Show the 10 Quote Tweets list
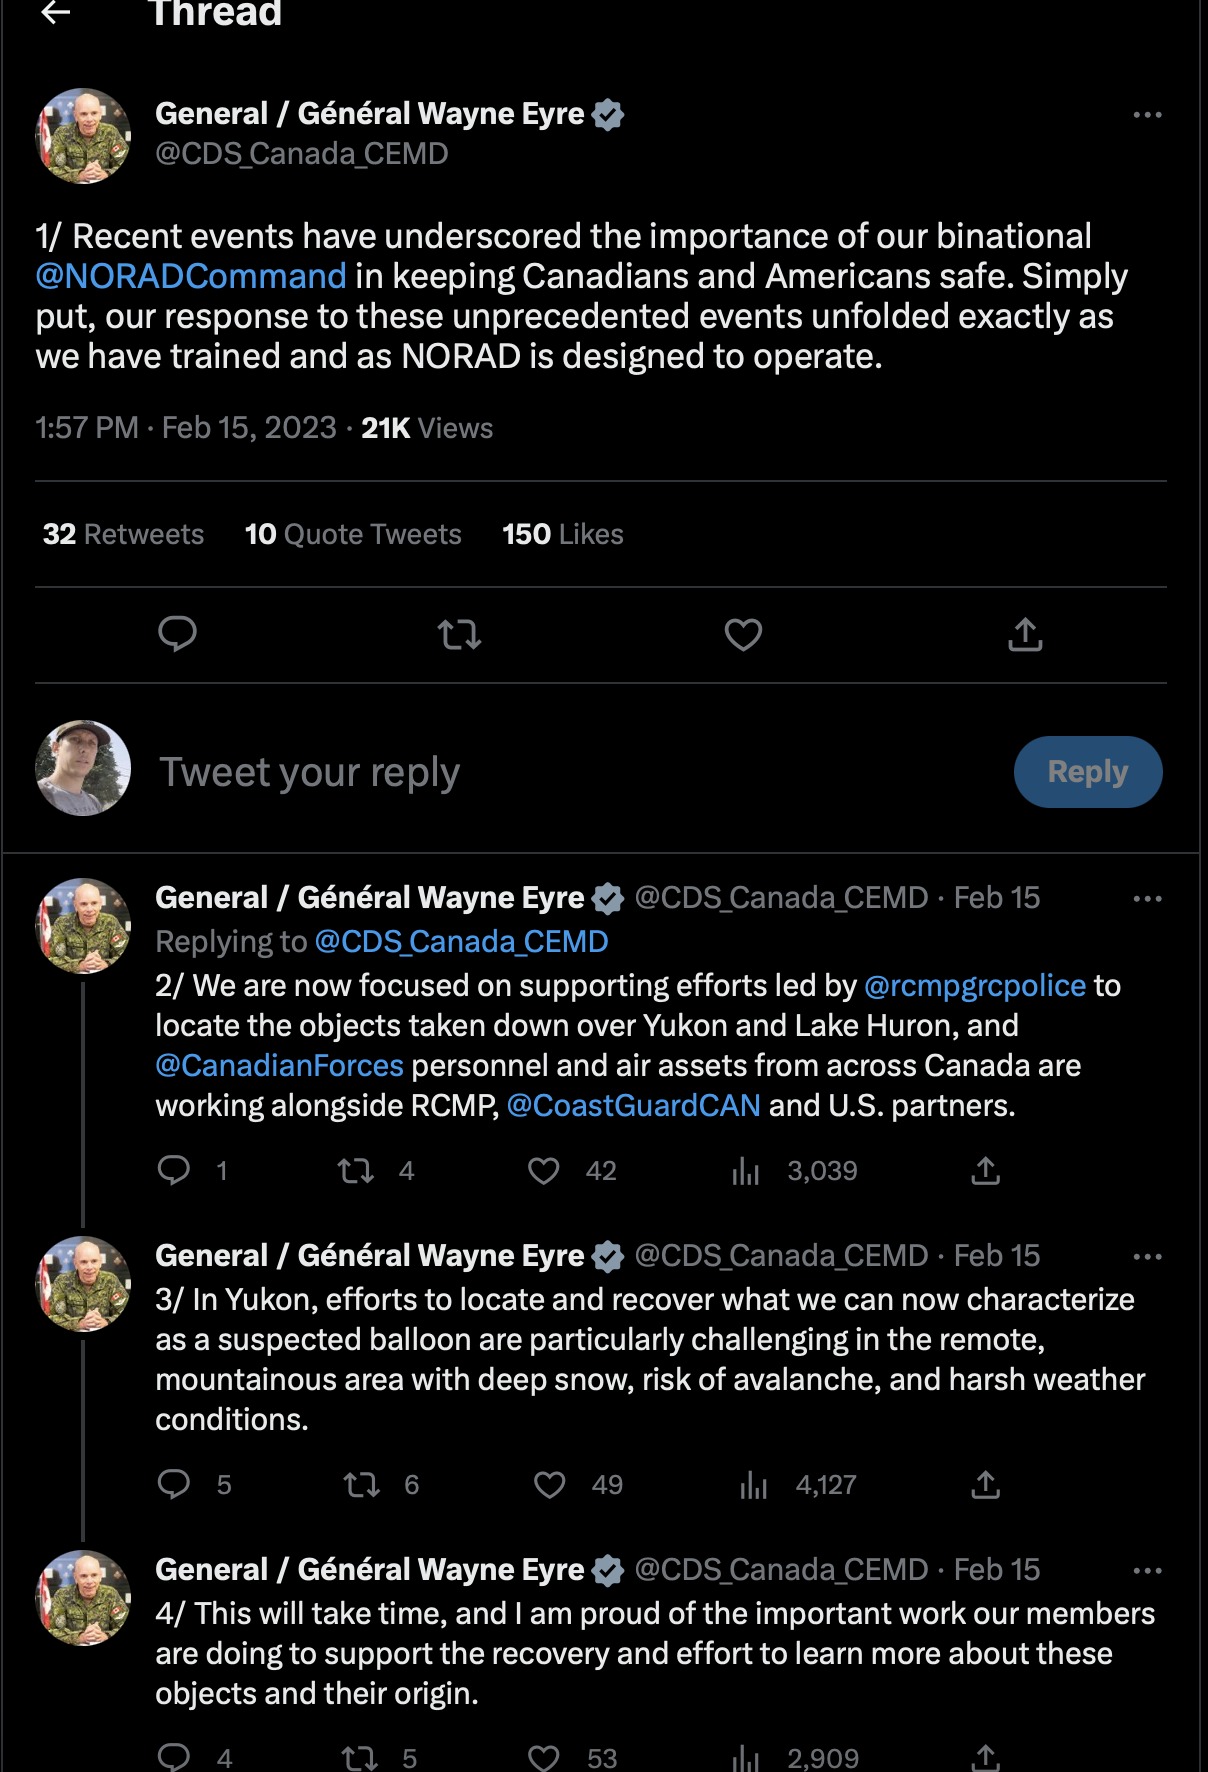This screenshot has height=1772, width=1208. pyautogui.click(x=353, y=534)
